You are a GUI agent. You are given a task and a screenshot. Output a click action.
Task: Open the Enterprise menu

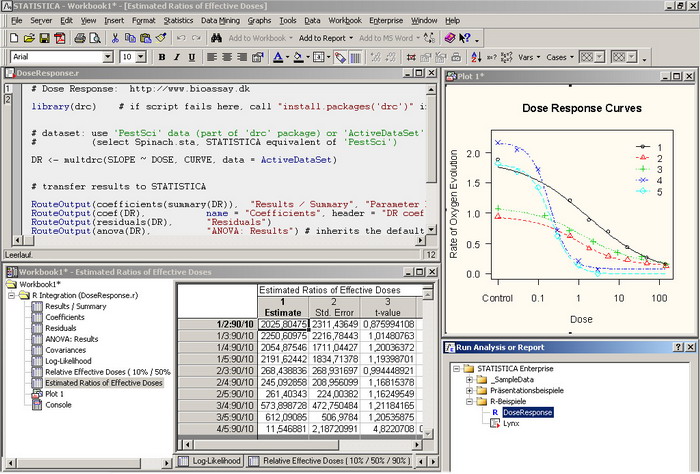pos(386,21)
